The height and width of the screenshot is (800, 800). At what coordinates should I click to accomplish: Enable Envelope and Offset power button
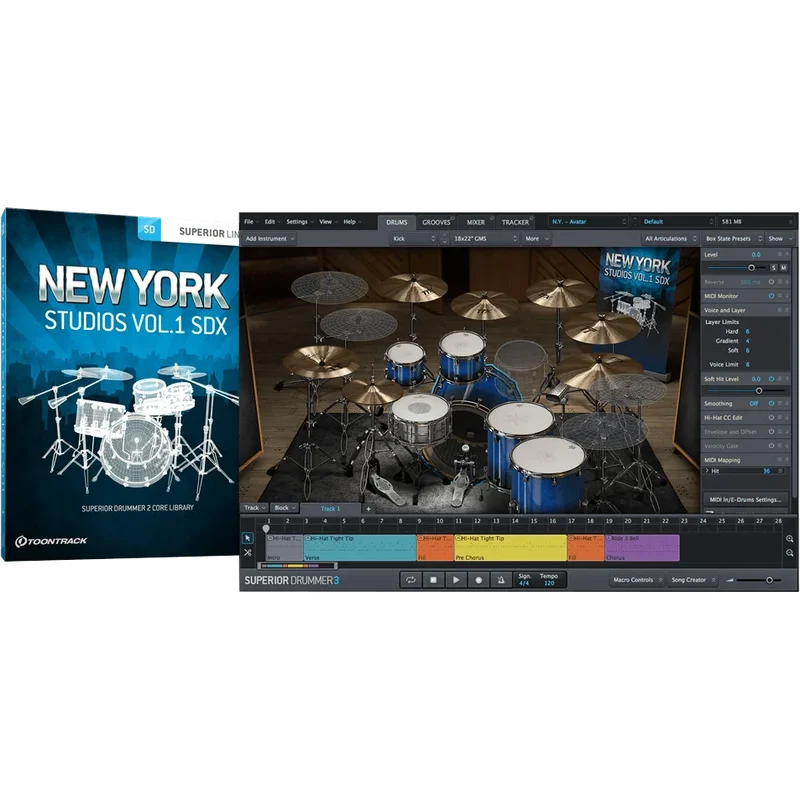coord(771,432)
